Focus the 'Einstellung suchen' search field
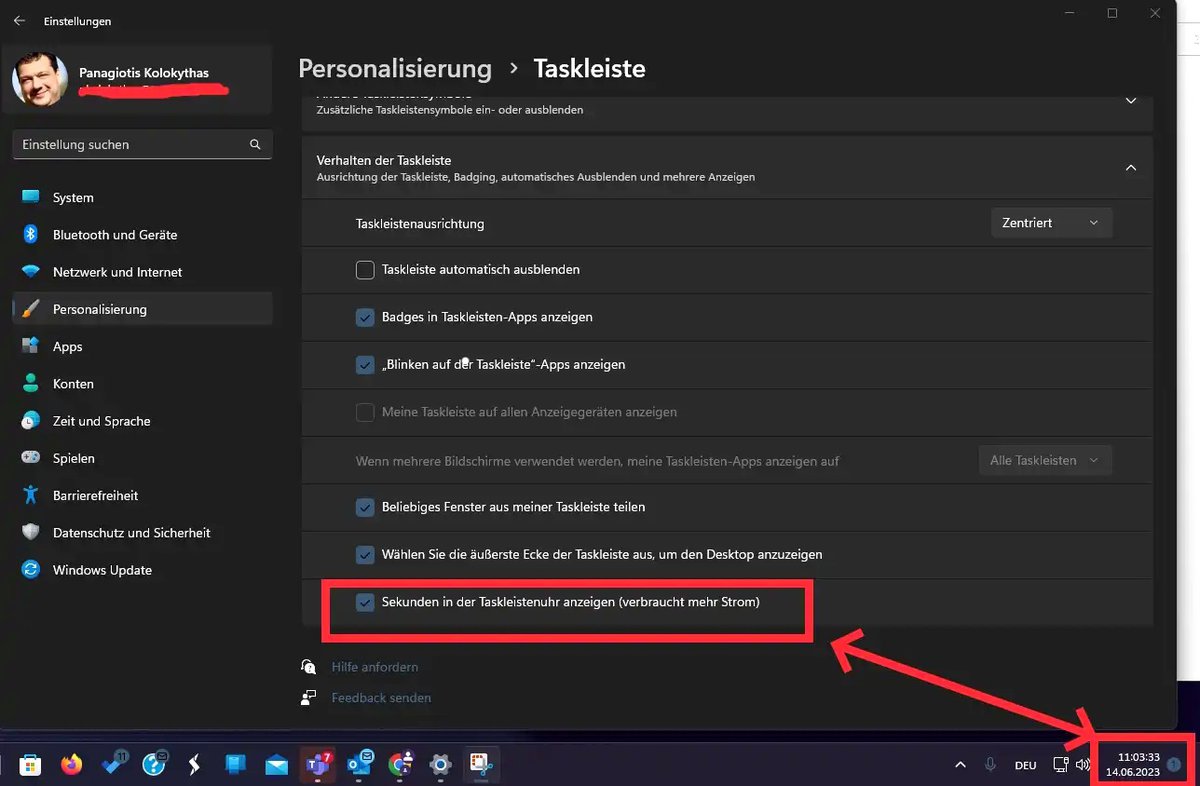This screenshot has width=1200, height=786. coord(130,145)
